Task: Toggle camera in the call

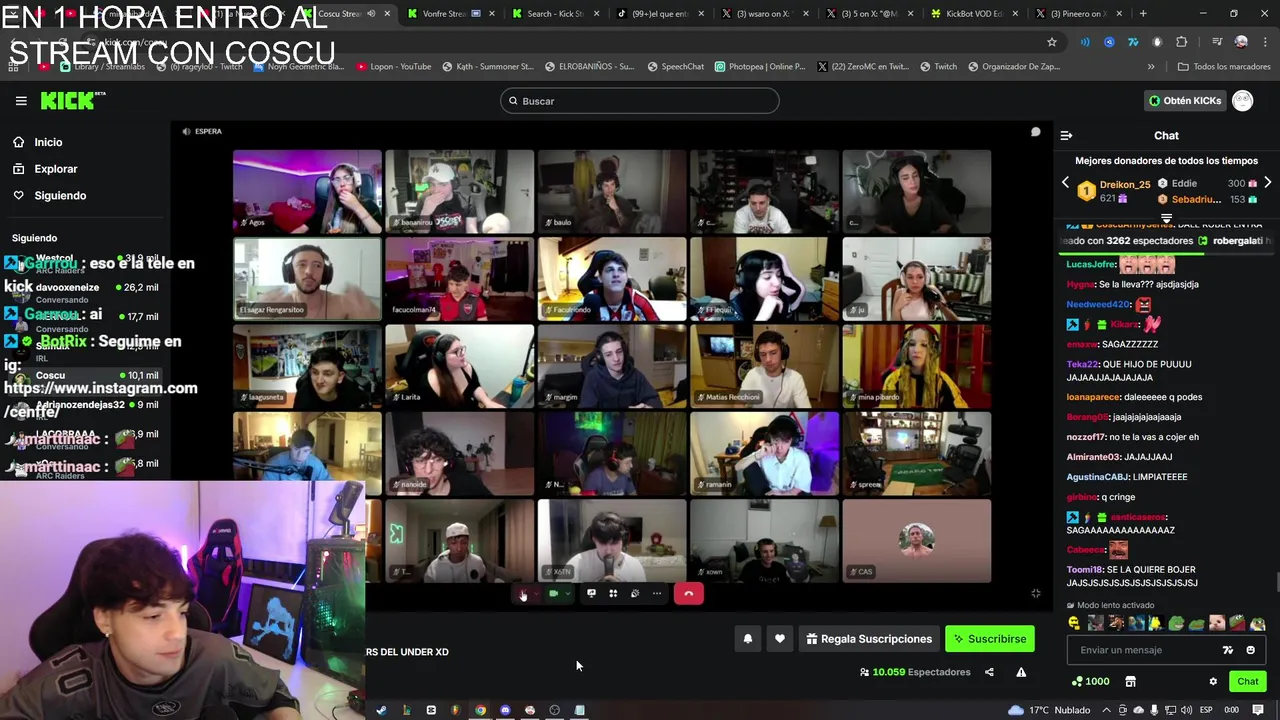Action: pyautogui.click(x=553, y=594)
